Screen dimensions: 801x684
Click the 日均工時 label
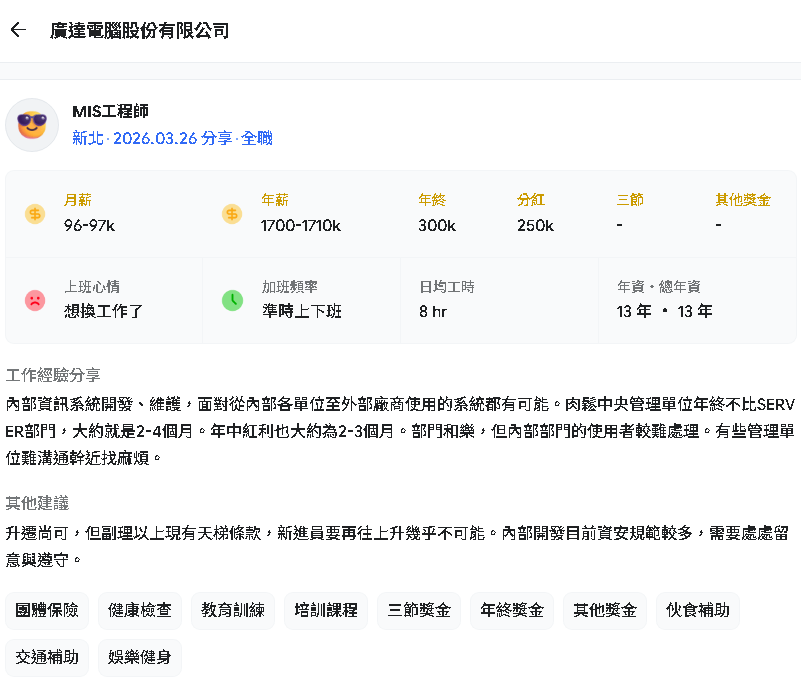click(447, 287)
